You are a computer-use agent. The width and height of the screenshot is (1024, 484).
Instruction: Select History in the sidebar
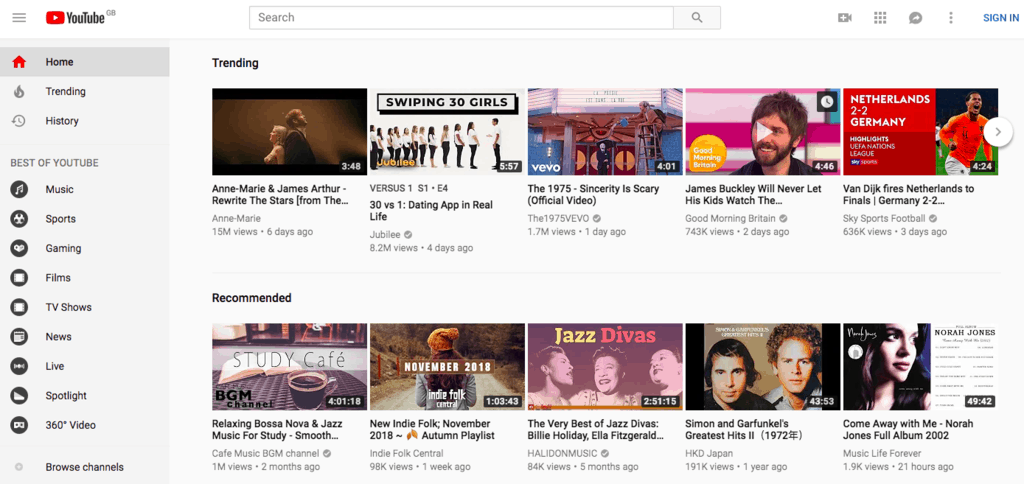[85, 121]
